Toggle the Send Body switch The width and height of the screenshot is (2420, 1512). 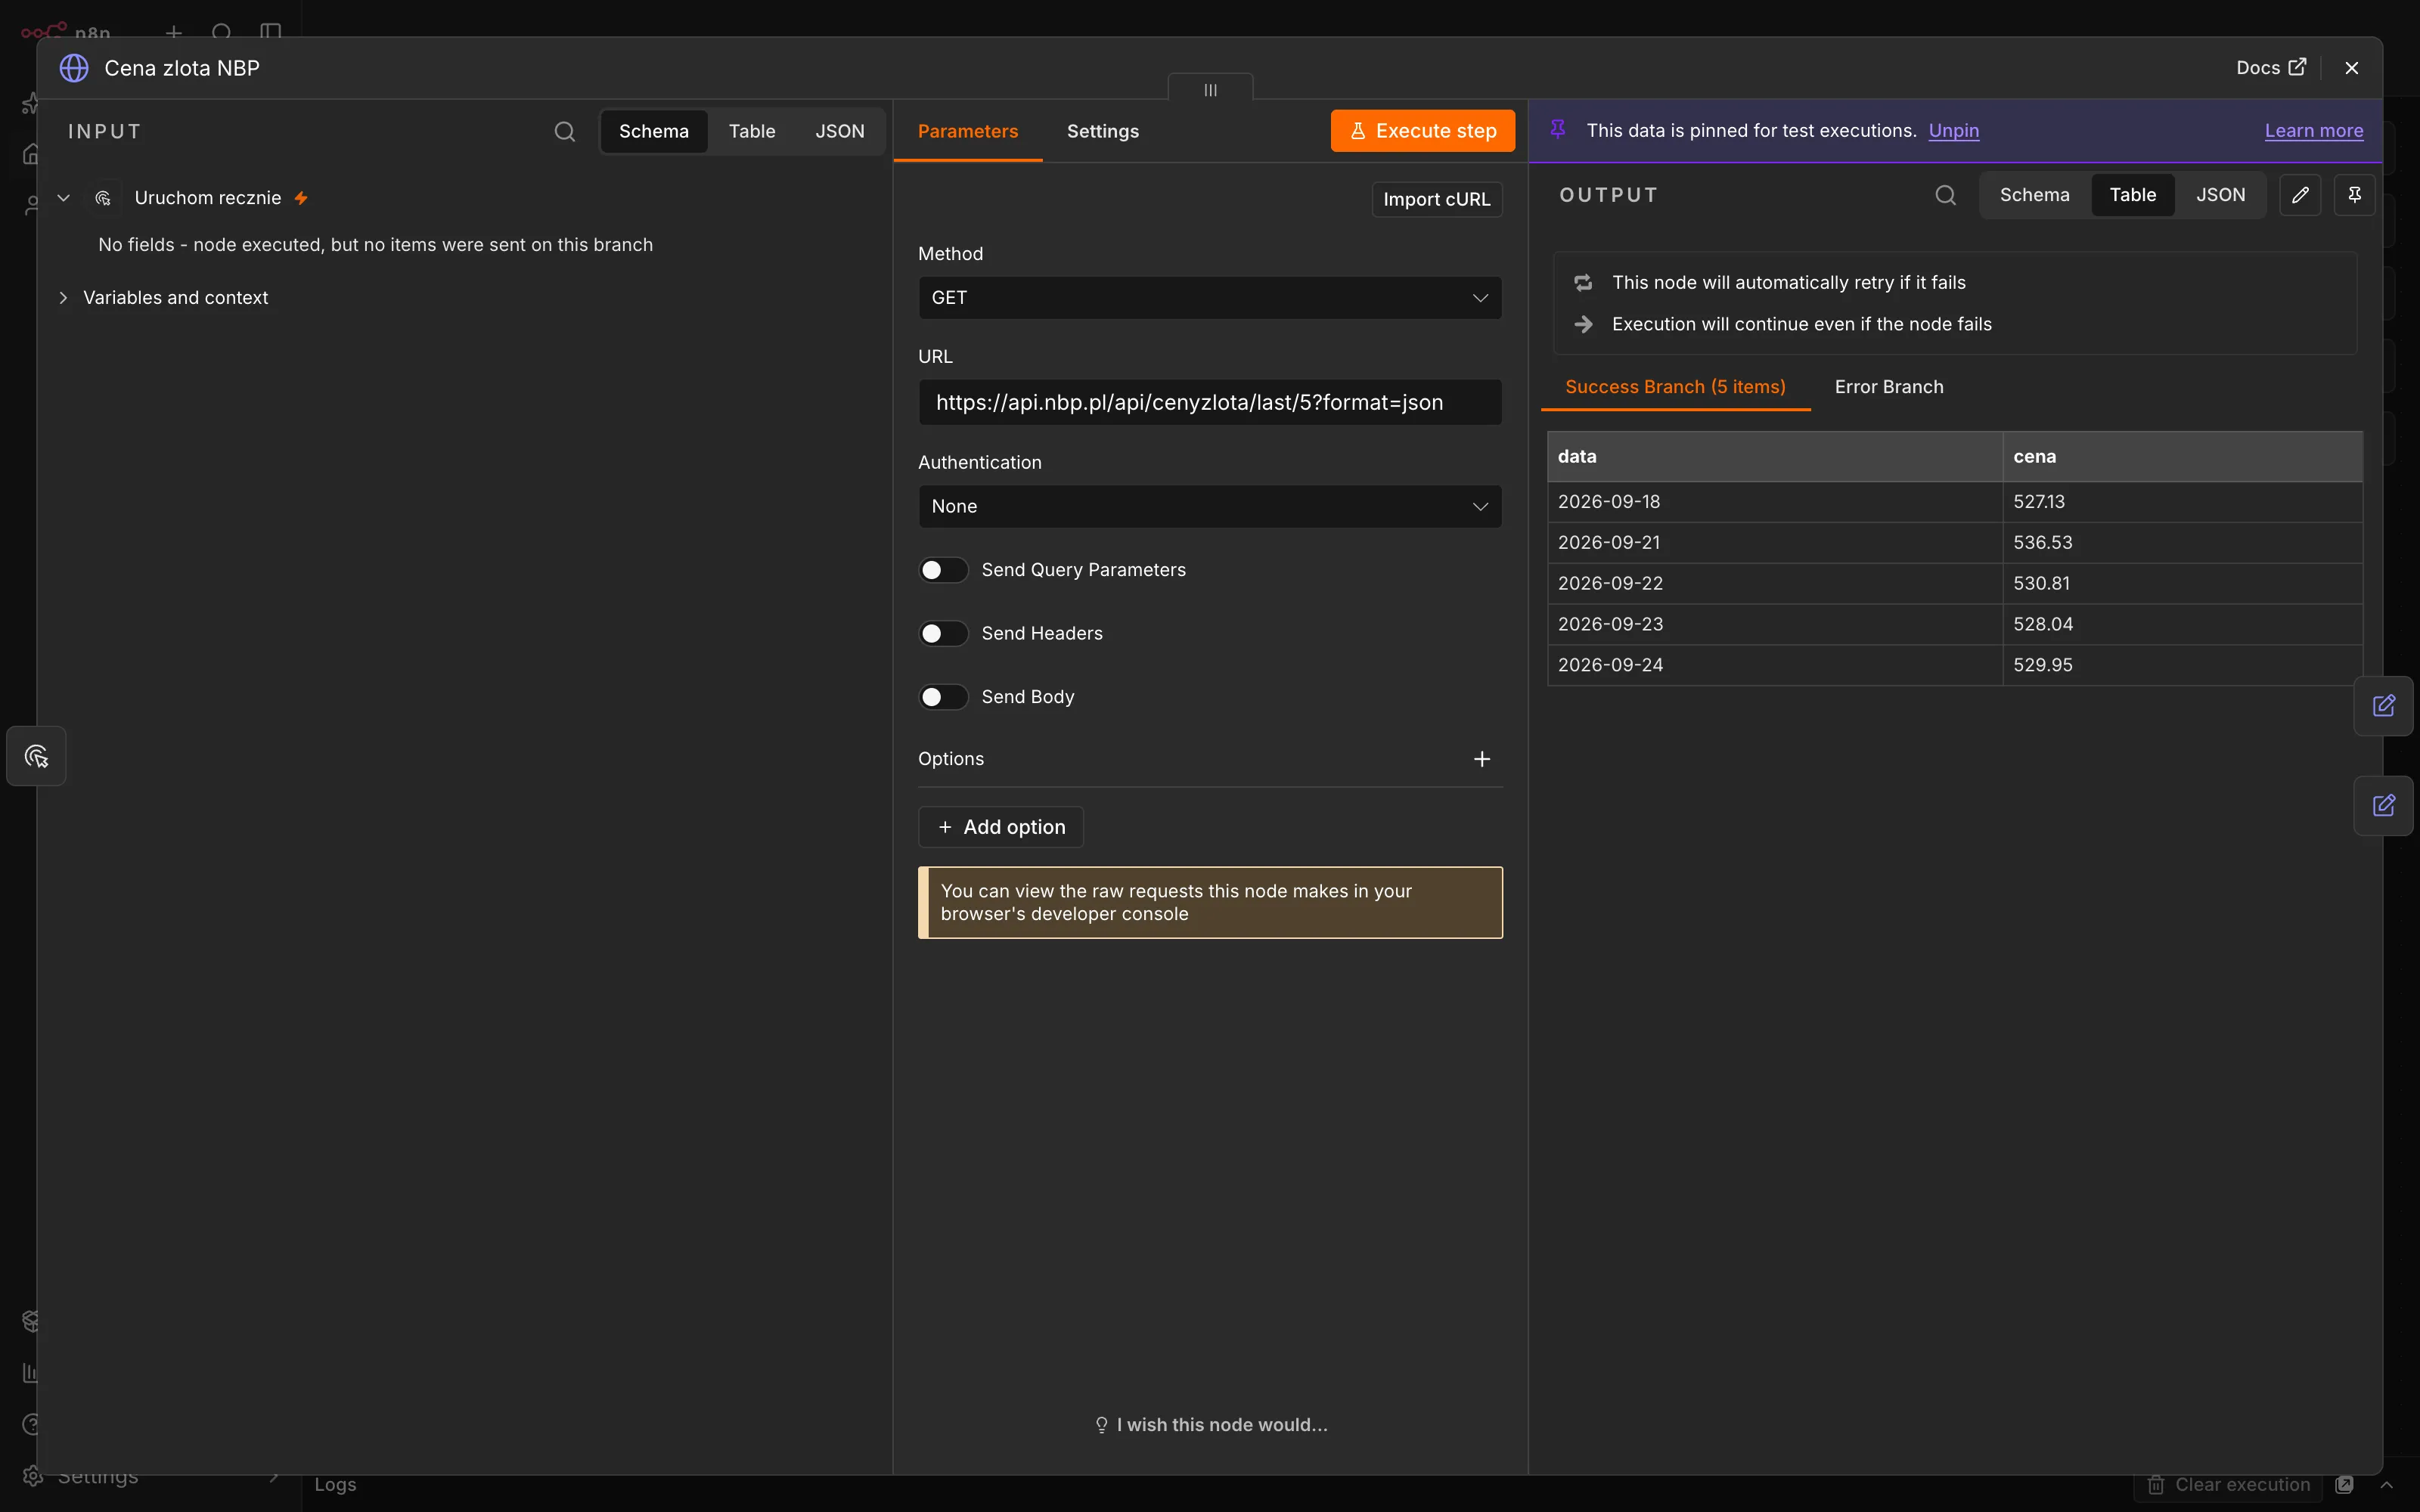click(x=943, y=697)
